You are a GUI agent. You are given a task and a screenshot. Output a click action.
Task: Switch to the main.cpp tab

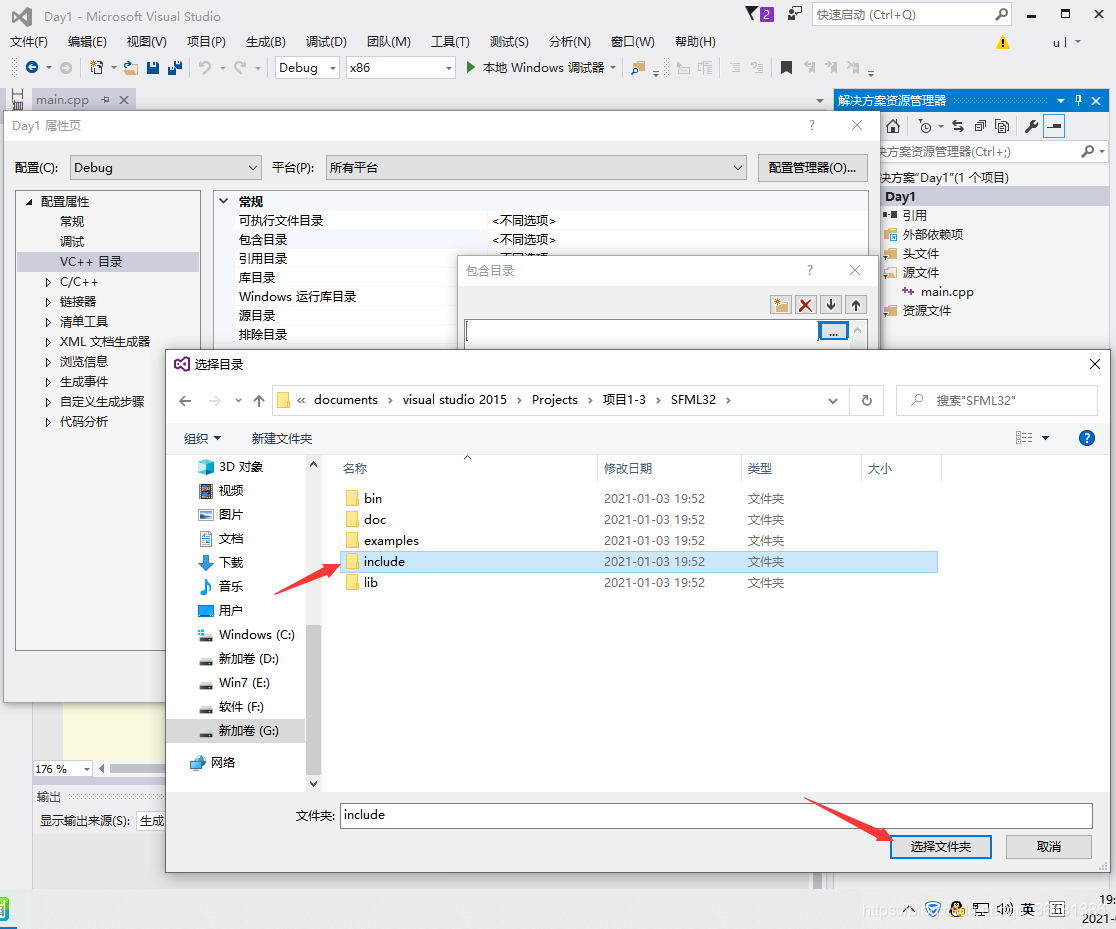pos(63,100)
